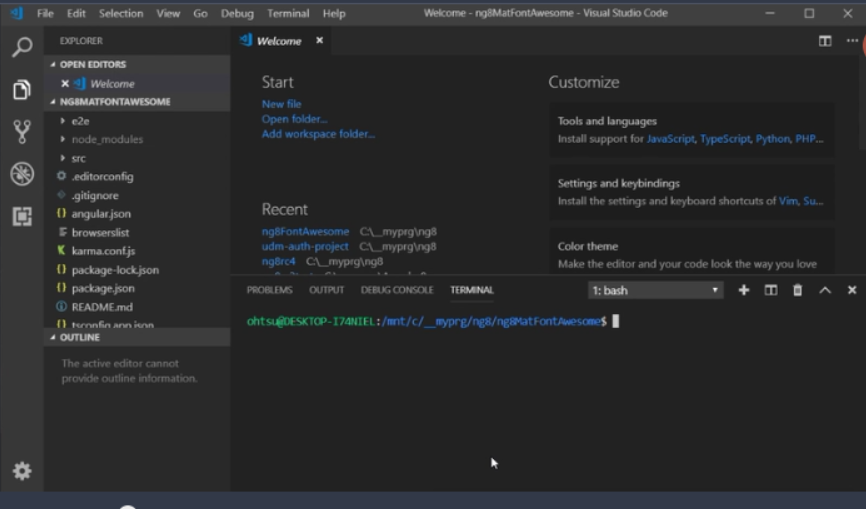
Task: Close Welcome in Open Editors list
Action: tap(65, 83)
